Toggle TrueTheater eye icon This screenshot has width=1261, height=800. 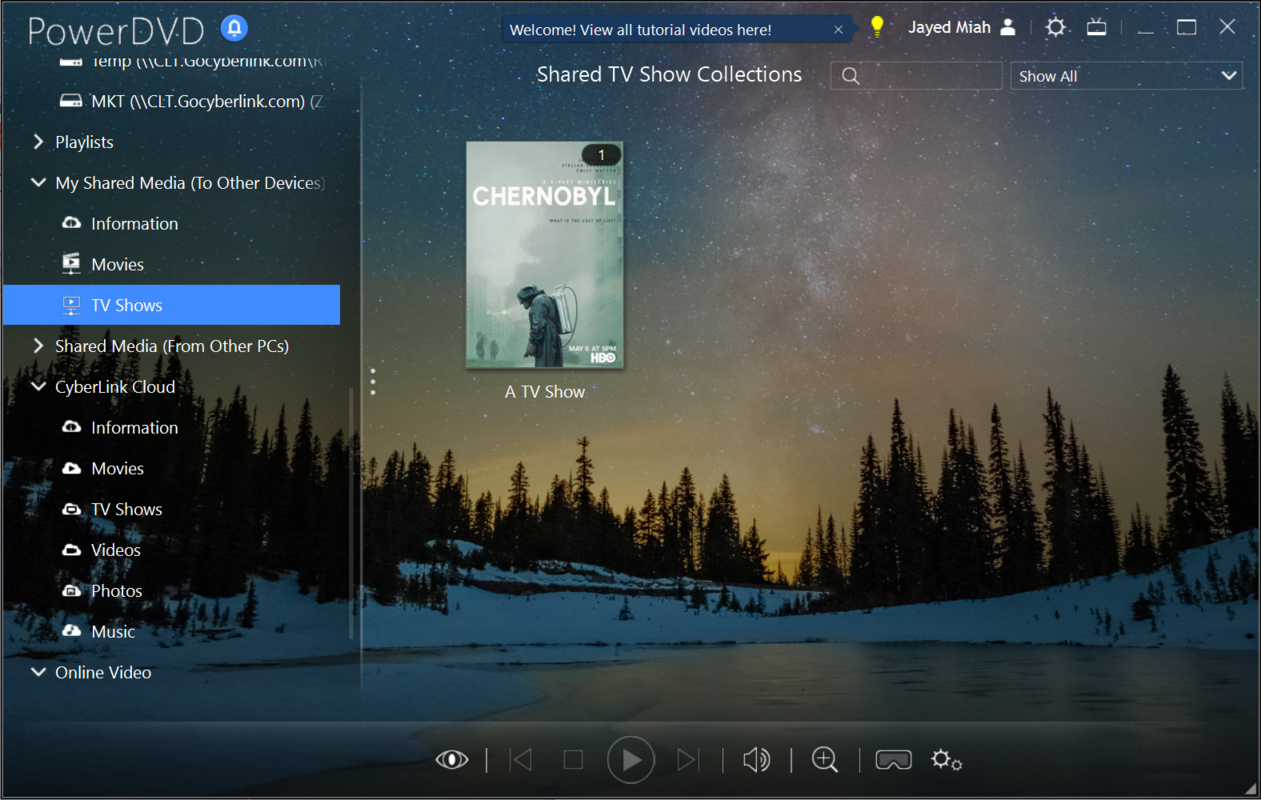452,760
